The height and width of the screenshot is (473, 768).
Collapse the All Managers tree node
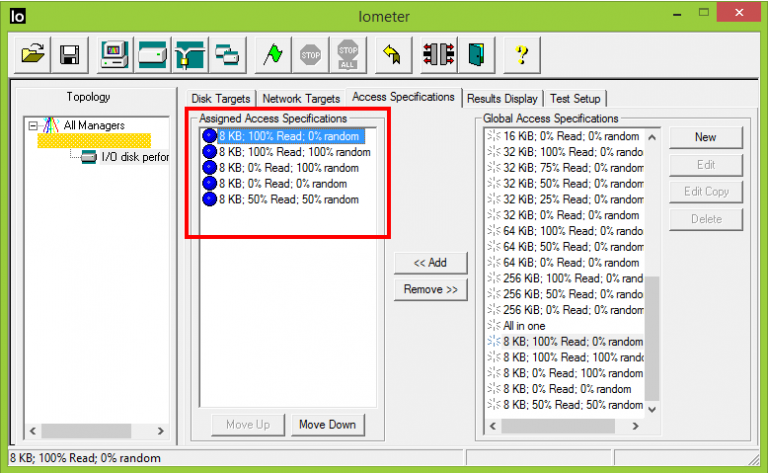[34, 126]
